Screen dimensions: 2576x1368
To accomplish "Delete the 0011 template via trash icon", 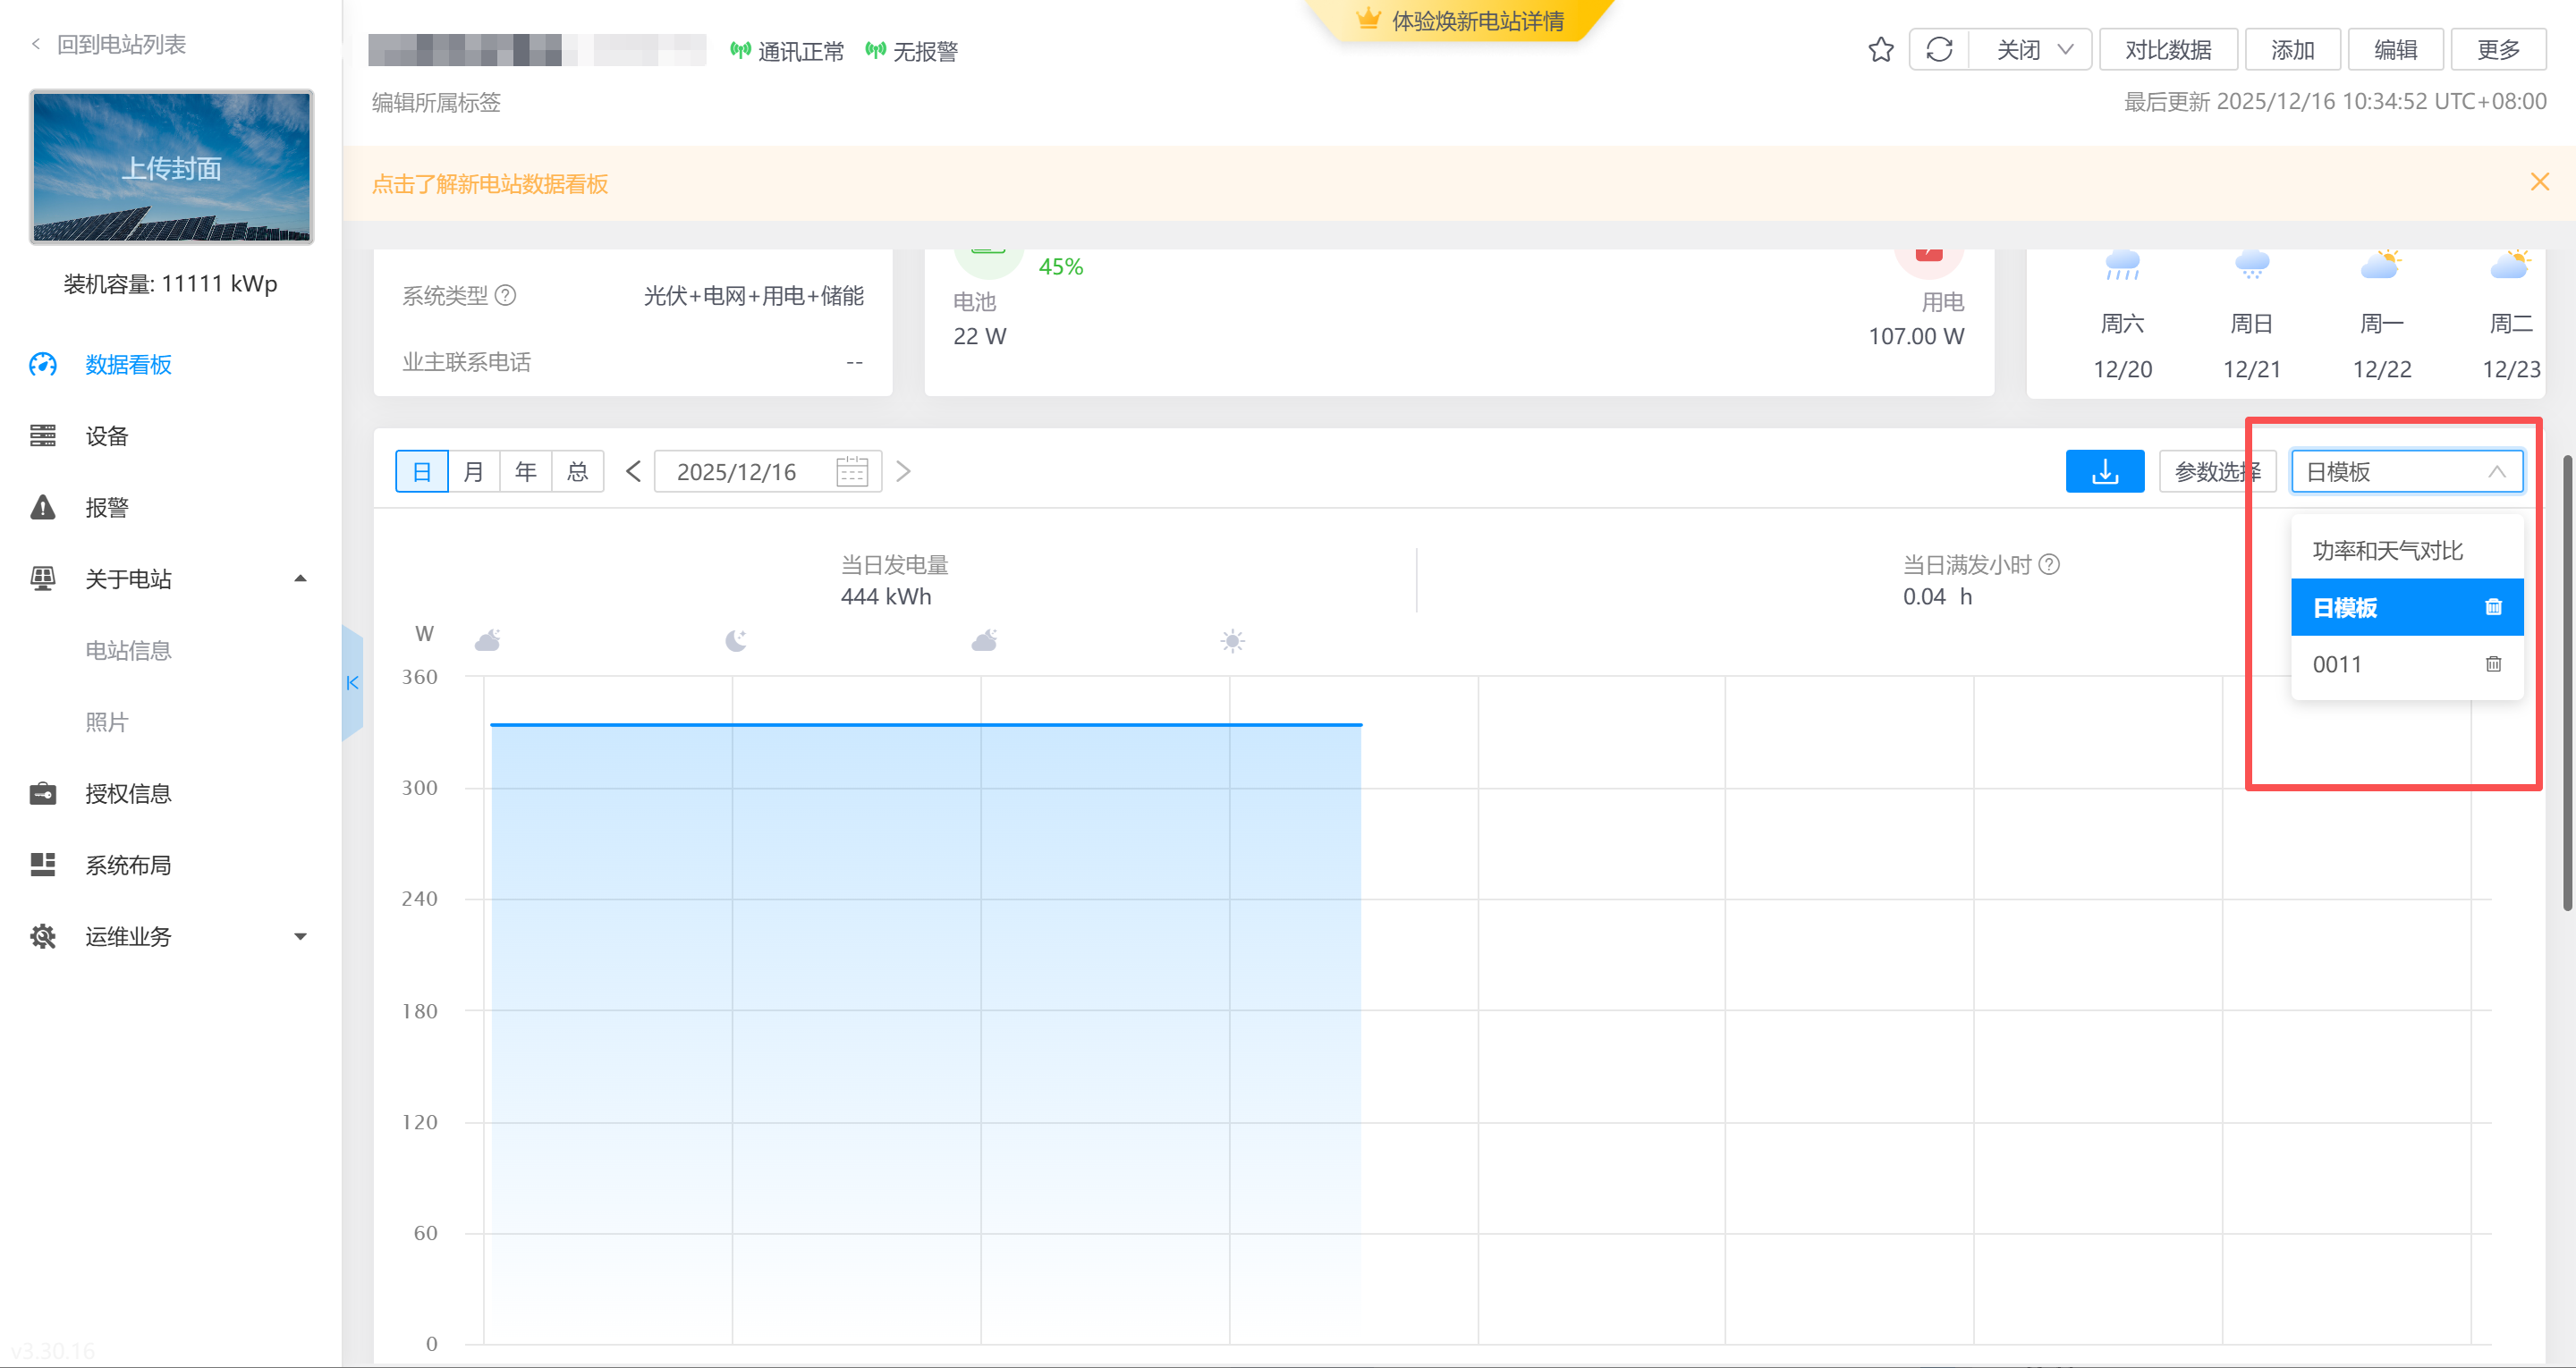I will (x=2493, y=664).
